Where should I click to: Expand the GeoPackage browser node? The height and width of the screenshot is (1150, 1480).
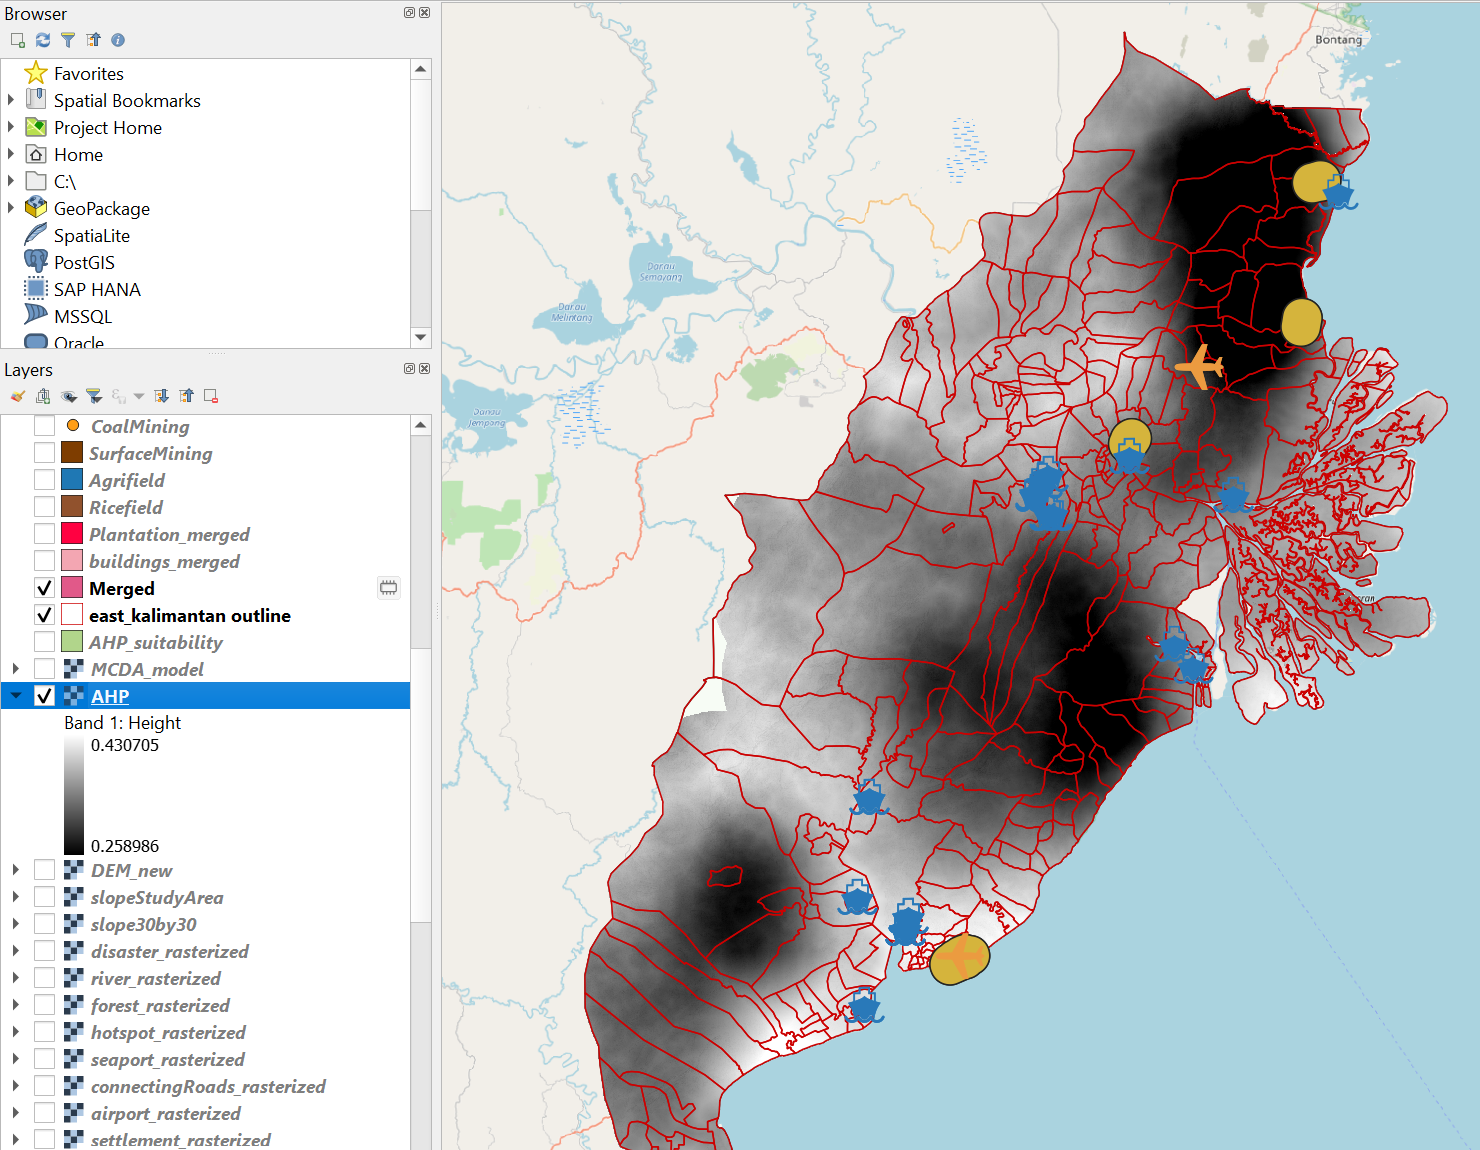click(x=11, y=208)
